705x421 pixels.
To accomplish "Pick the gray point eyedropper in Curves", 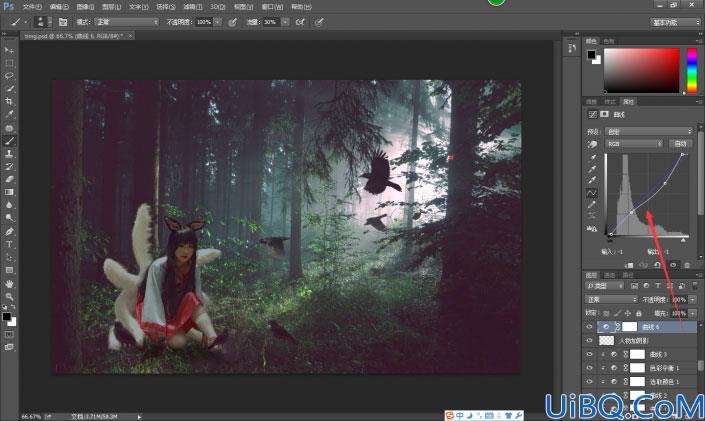I will coord(593,169).
